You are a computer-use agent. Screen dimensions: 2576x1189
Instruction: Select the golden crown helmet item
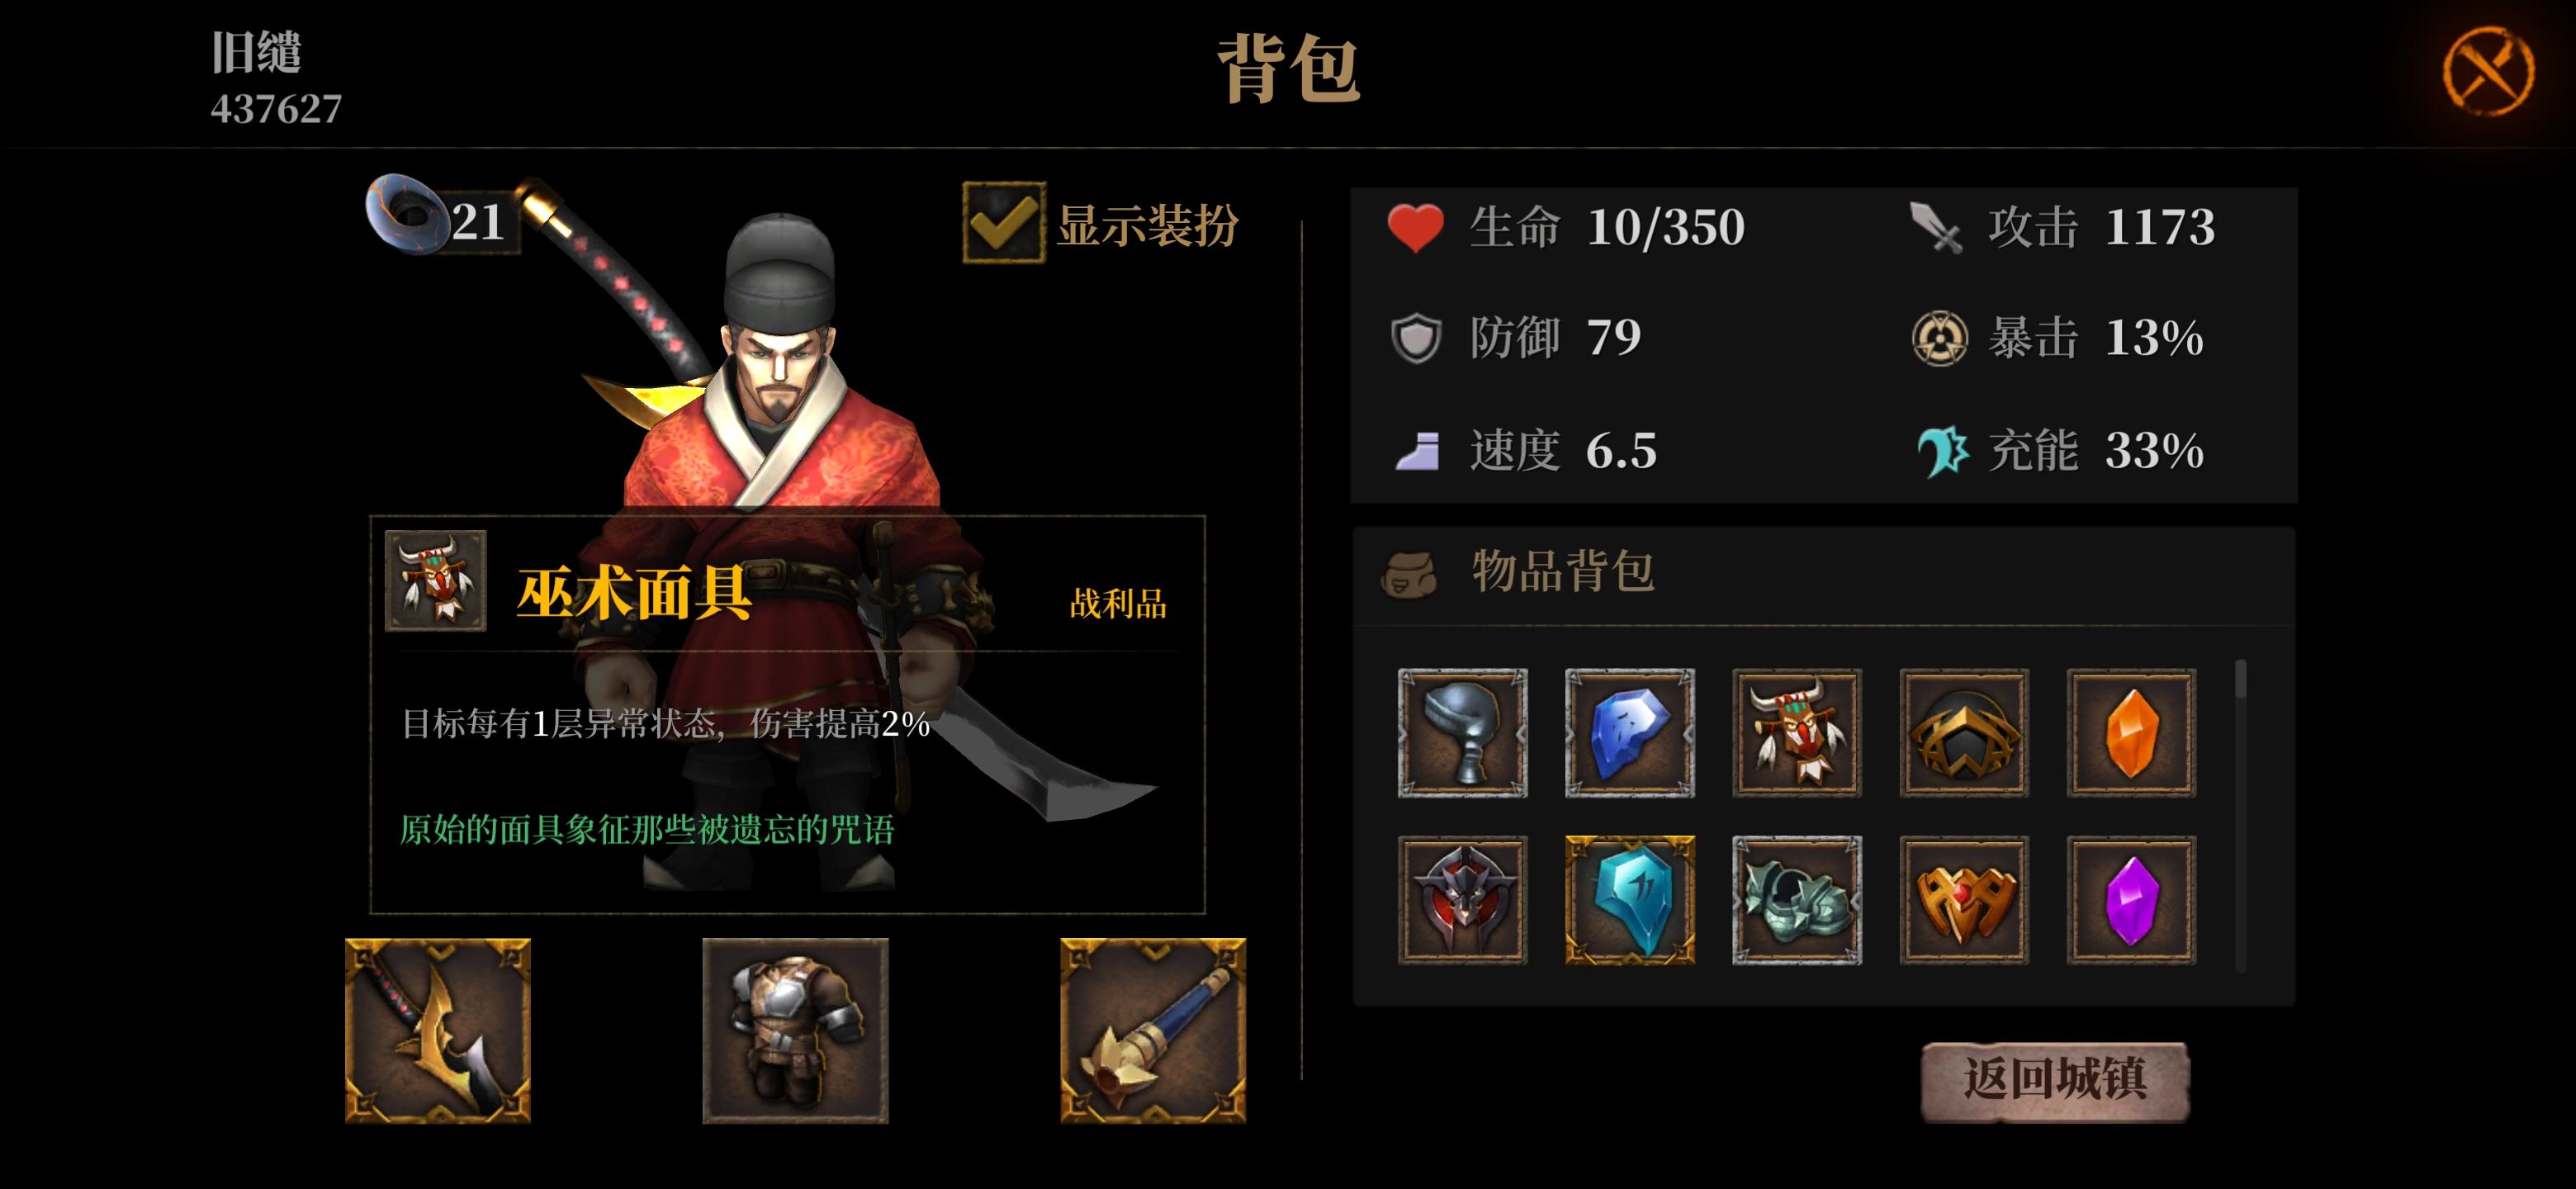(1964, 733)
